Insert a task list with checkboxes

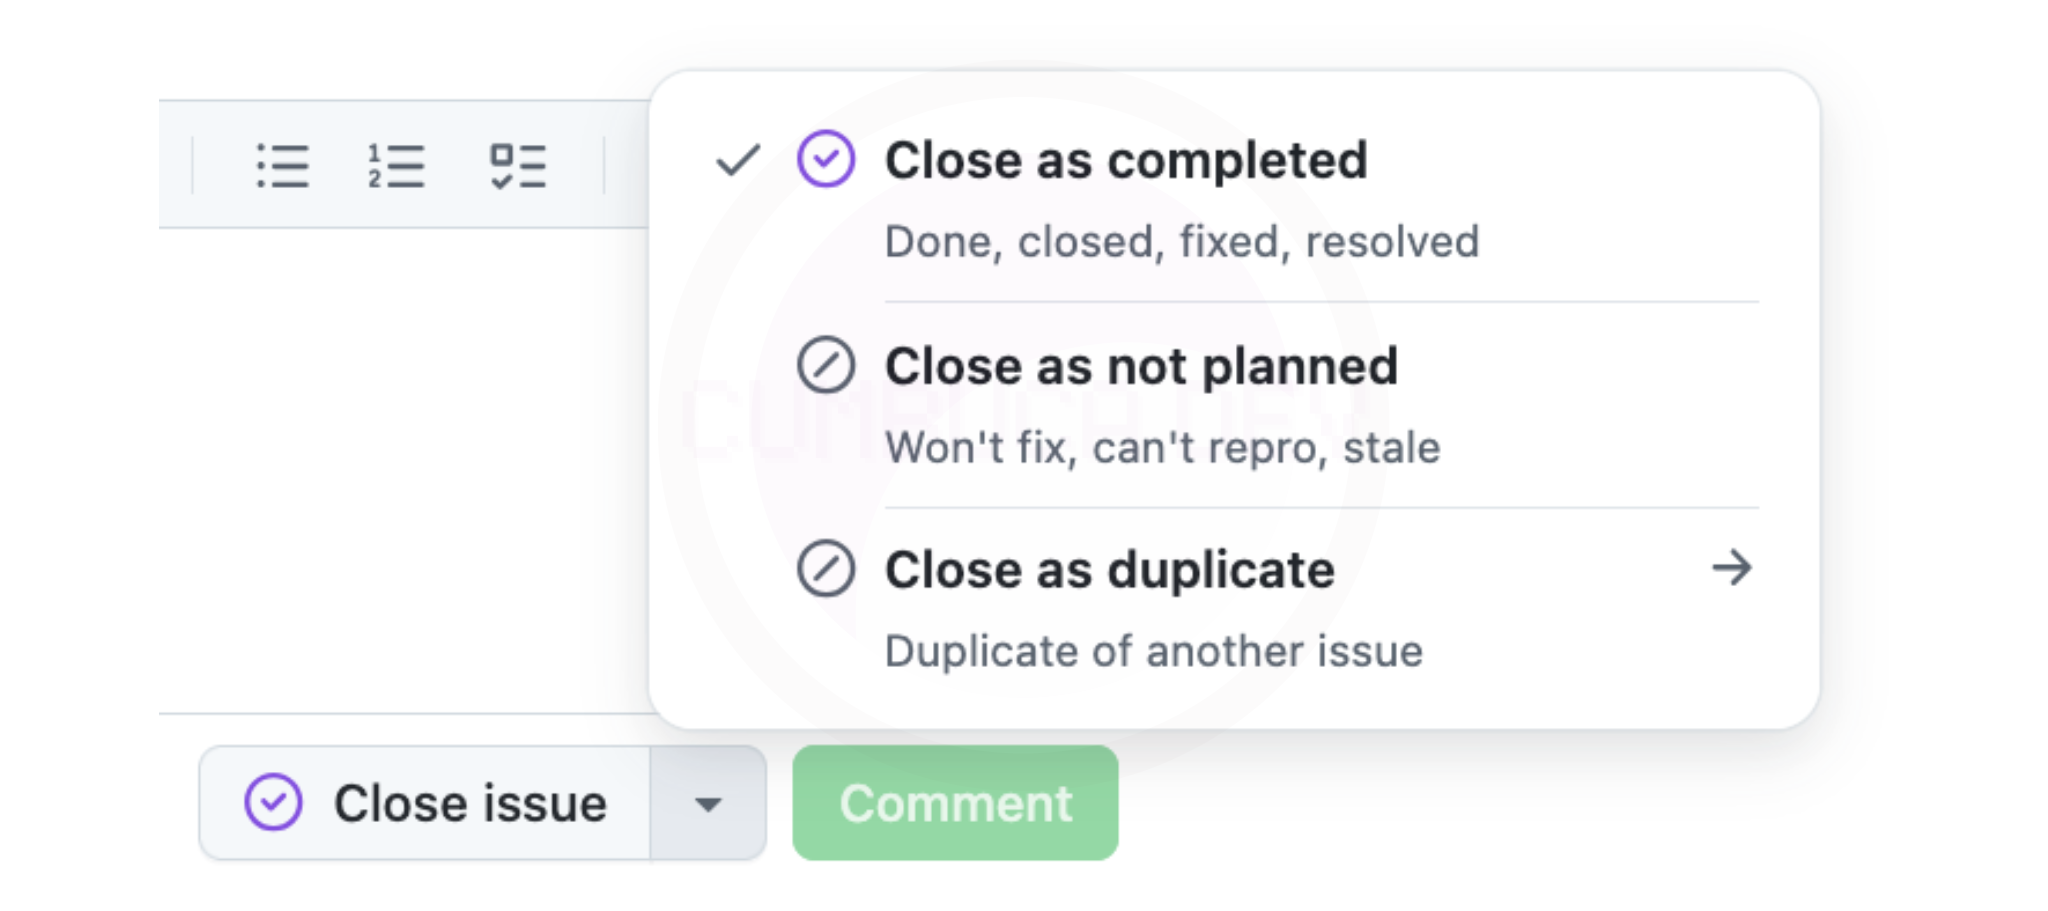tap(517, 166)
